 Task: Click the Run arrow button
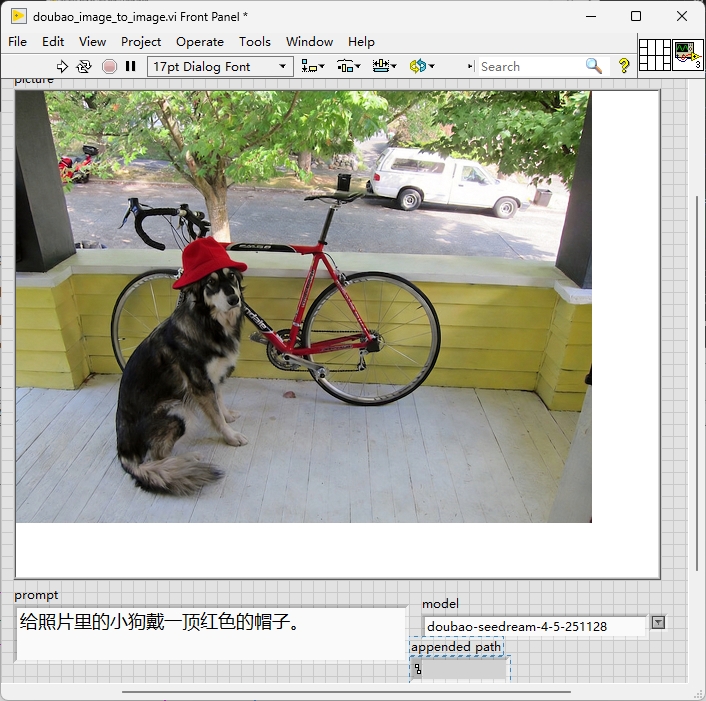click(62, 66)
